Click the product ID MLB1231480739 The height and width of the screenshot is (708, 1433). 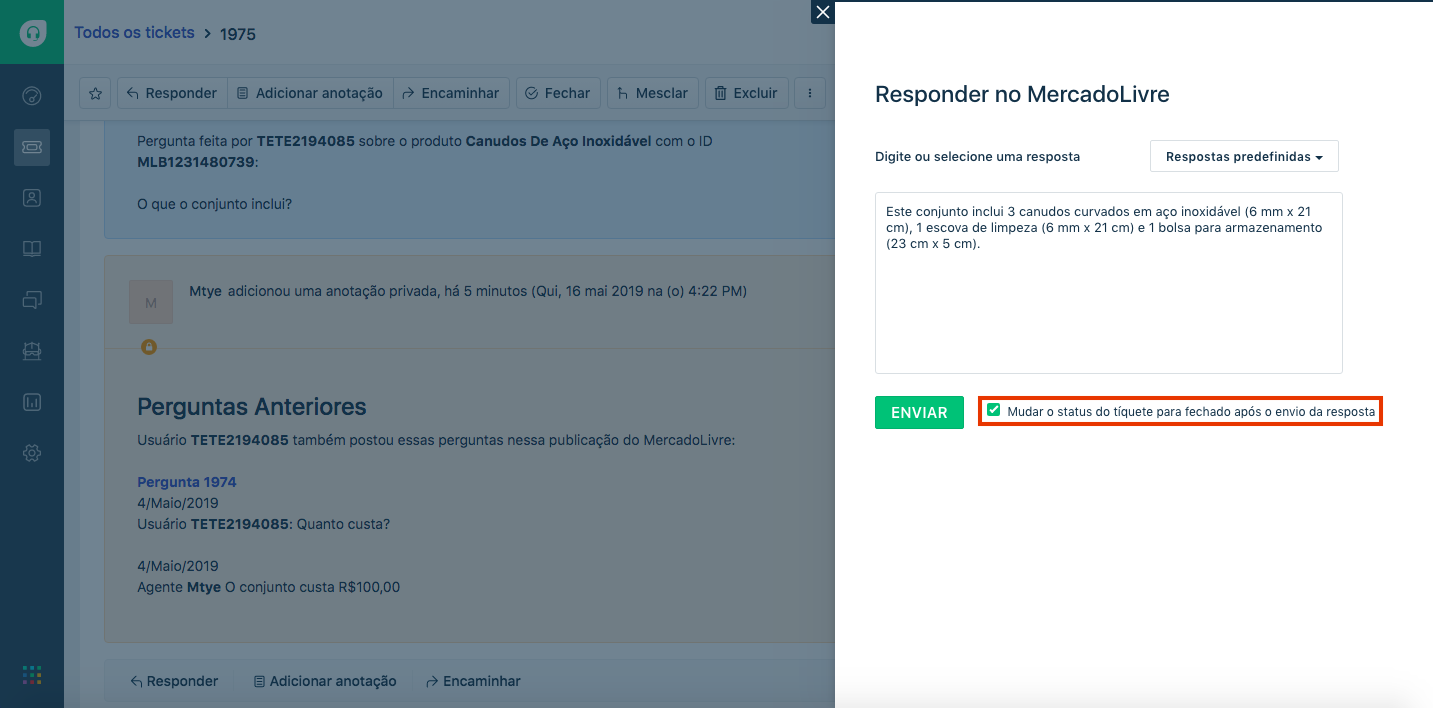197,161
